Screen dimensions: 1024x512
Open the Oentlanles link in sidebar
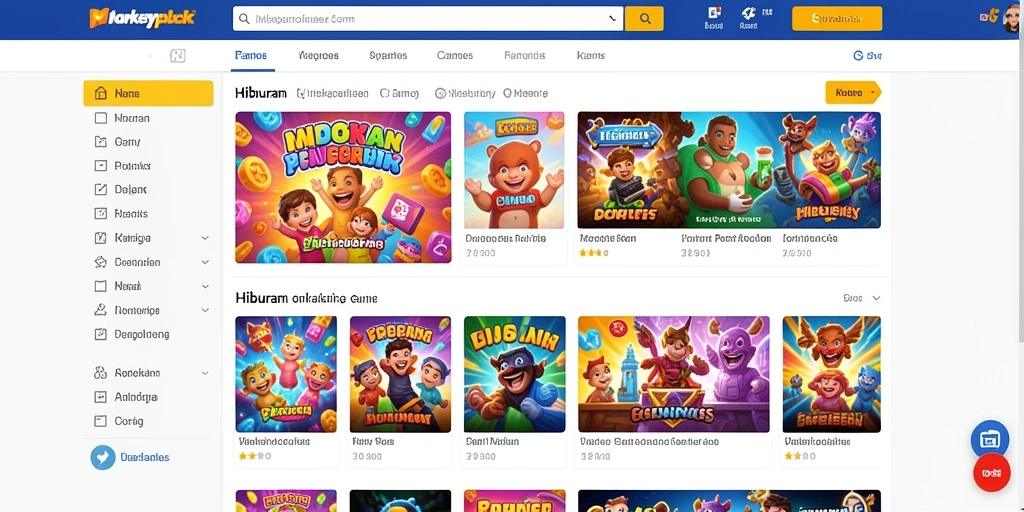click(144, 457)
